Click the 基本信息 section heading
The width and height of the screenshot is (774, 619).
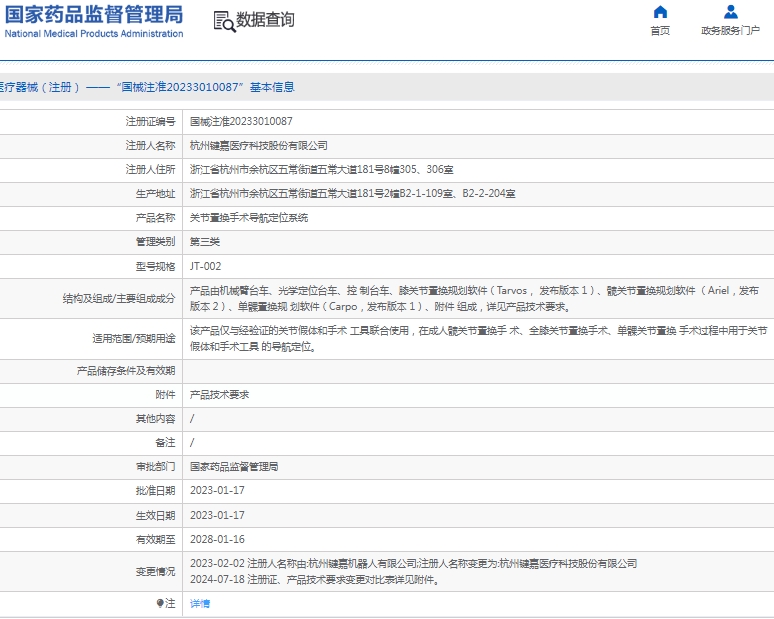point(272,87)
